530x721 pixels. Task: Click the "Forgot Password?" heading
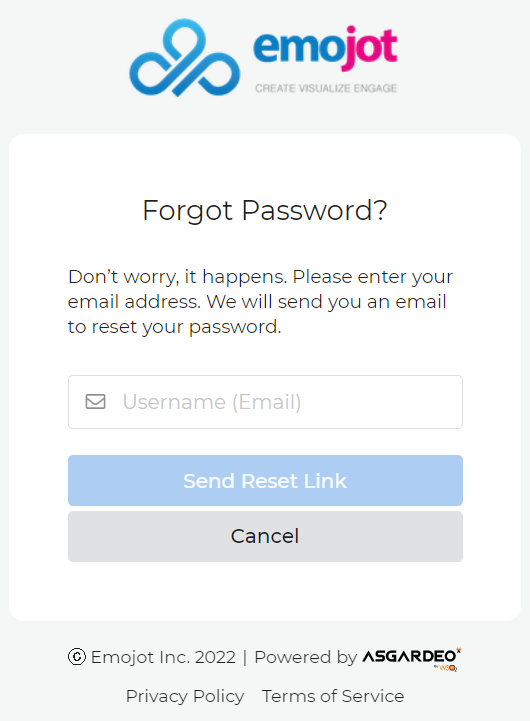[x=265, y=211]
